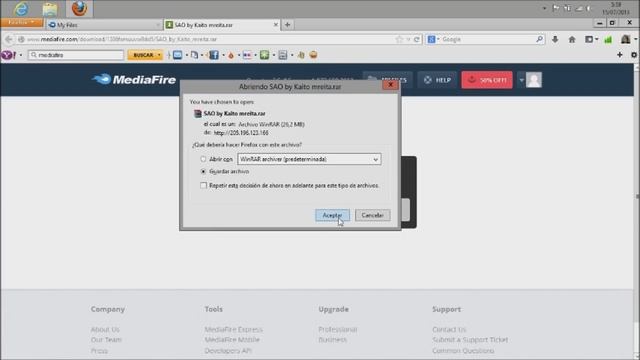Screen dimensions: 640x360
Task: Click the Aceptar button
Action: point(332,216)
